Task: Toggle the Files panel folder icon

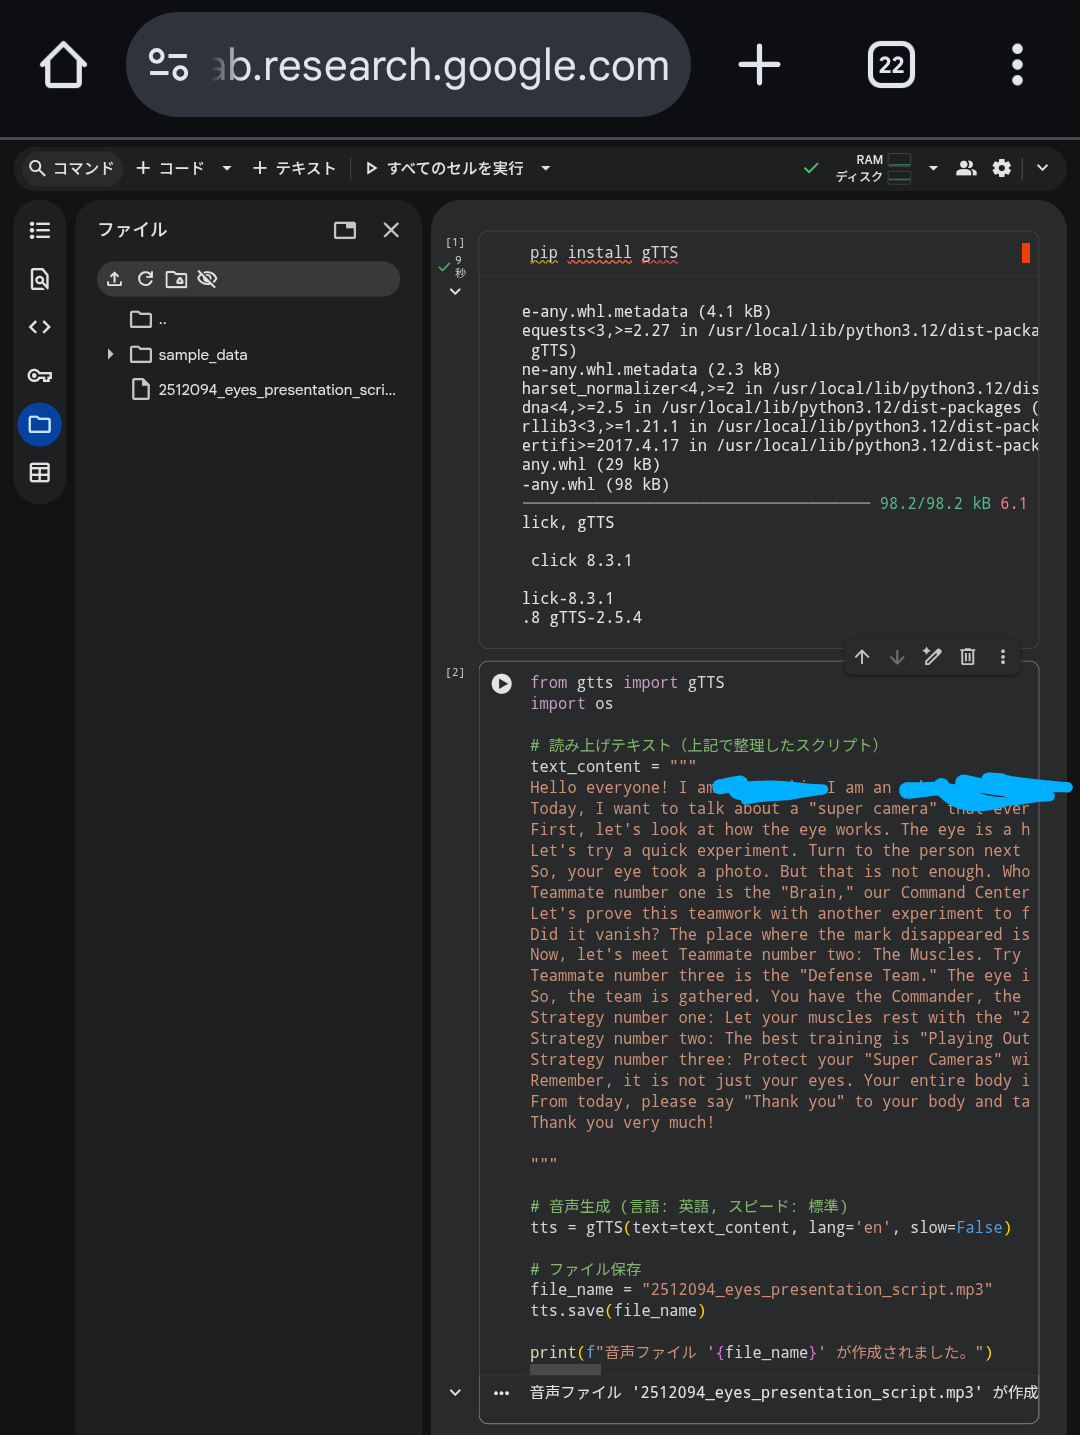Action: pos(40,425)
